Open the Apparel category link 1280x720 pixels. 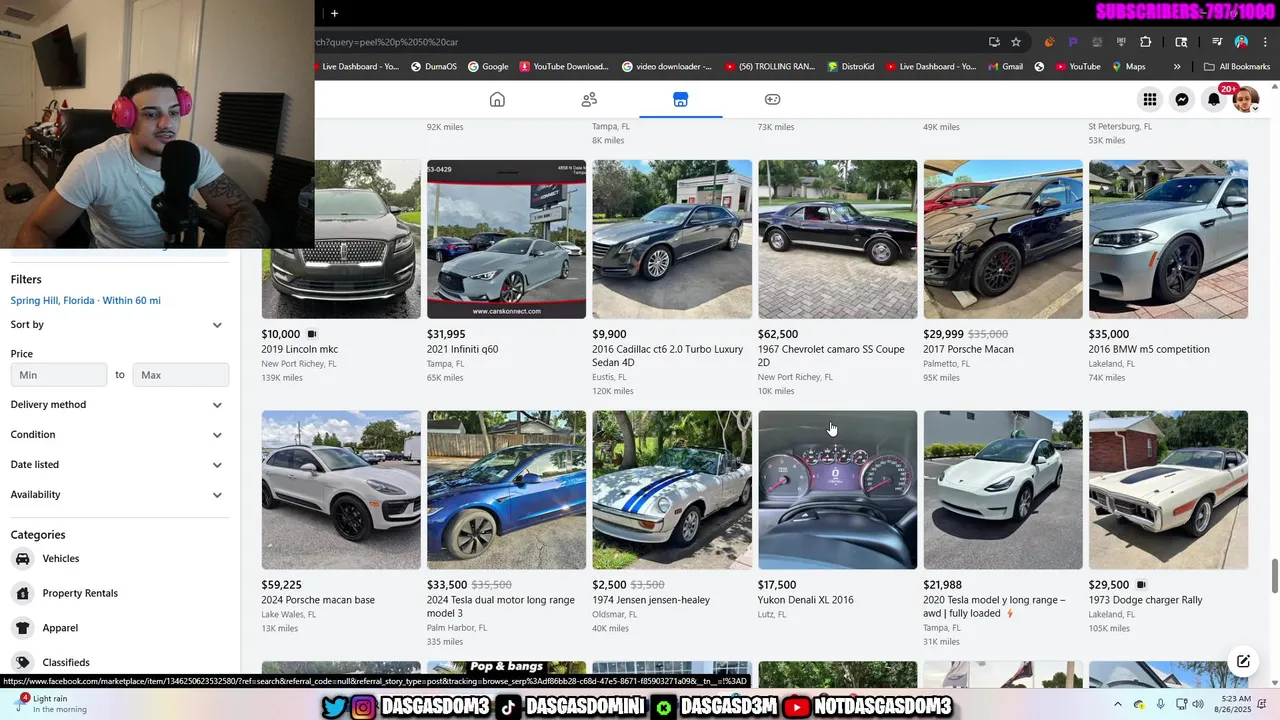coord(60,628)
